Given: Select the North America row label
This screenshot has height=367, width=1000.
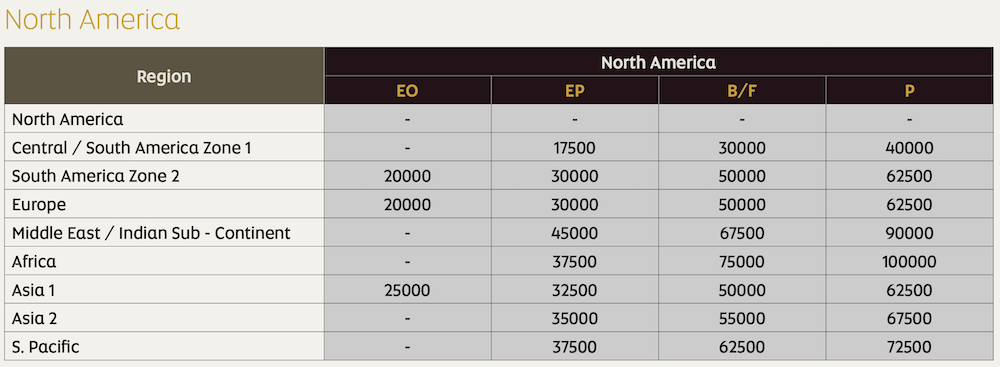Looking at the screenshot, I should point(68,119).
